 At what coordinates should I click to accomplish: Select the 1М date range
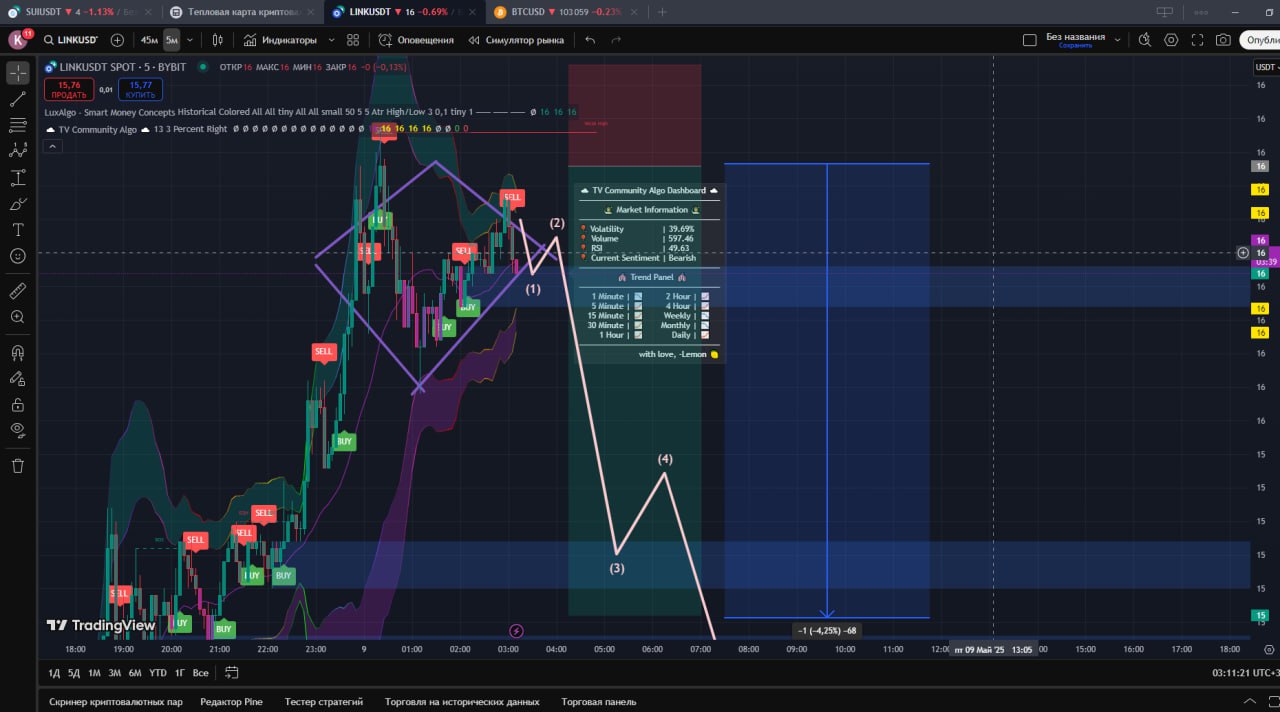(94, 673)
